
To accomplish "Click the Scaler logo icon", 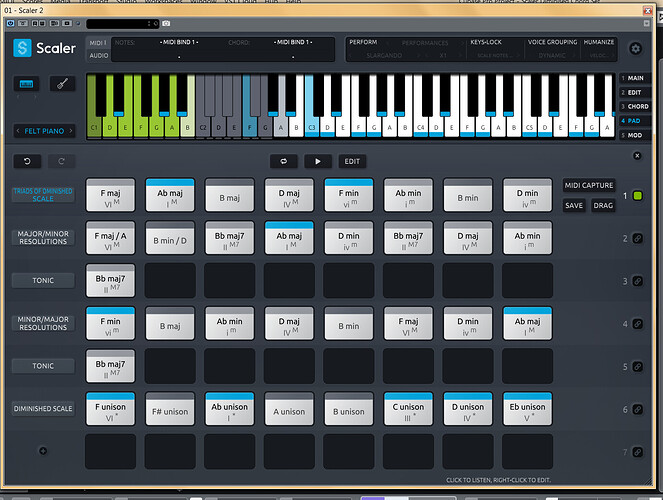I will pyautogui.click(x=22, y=48).
